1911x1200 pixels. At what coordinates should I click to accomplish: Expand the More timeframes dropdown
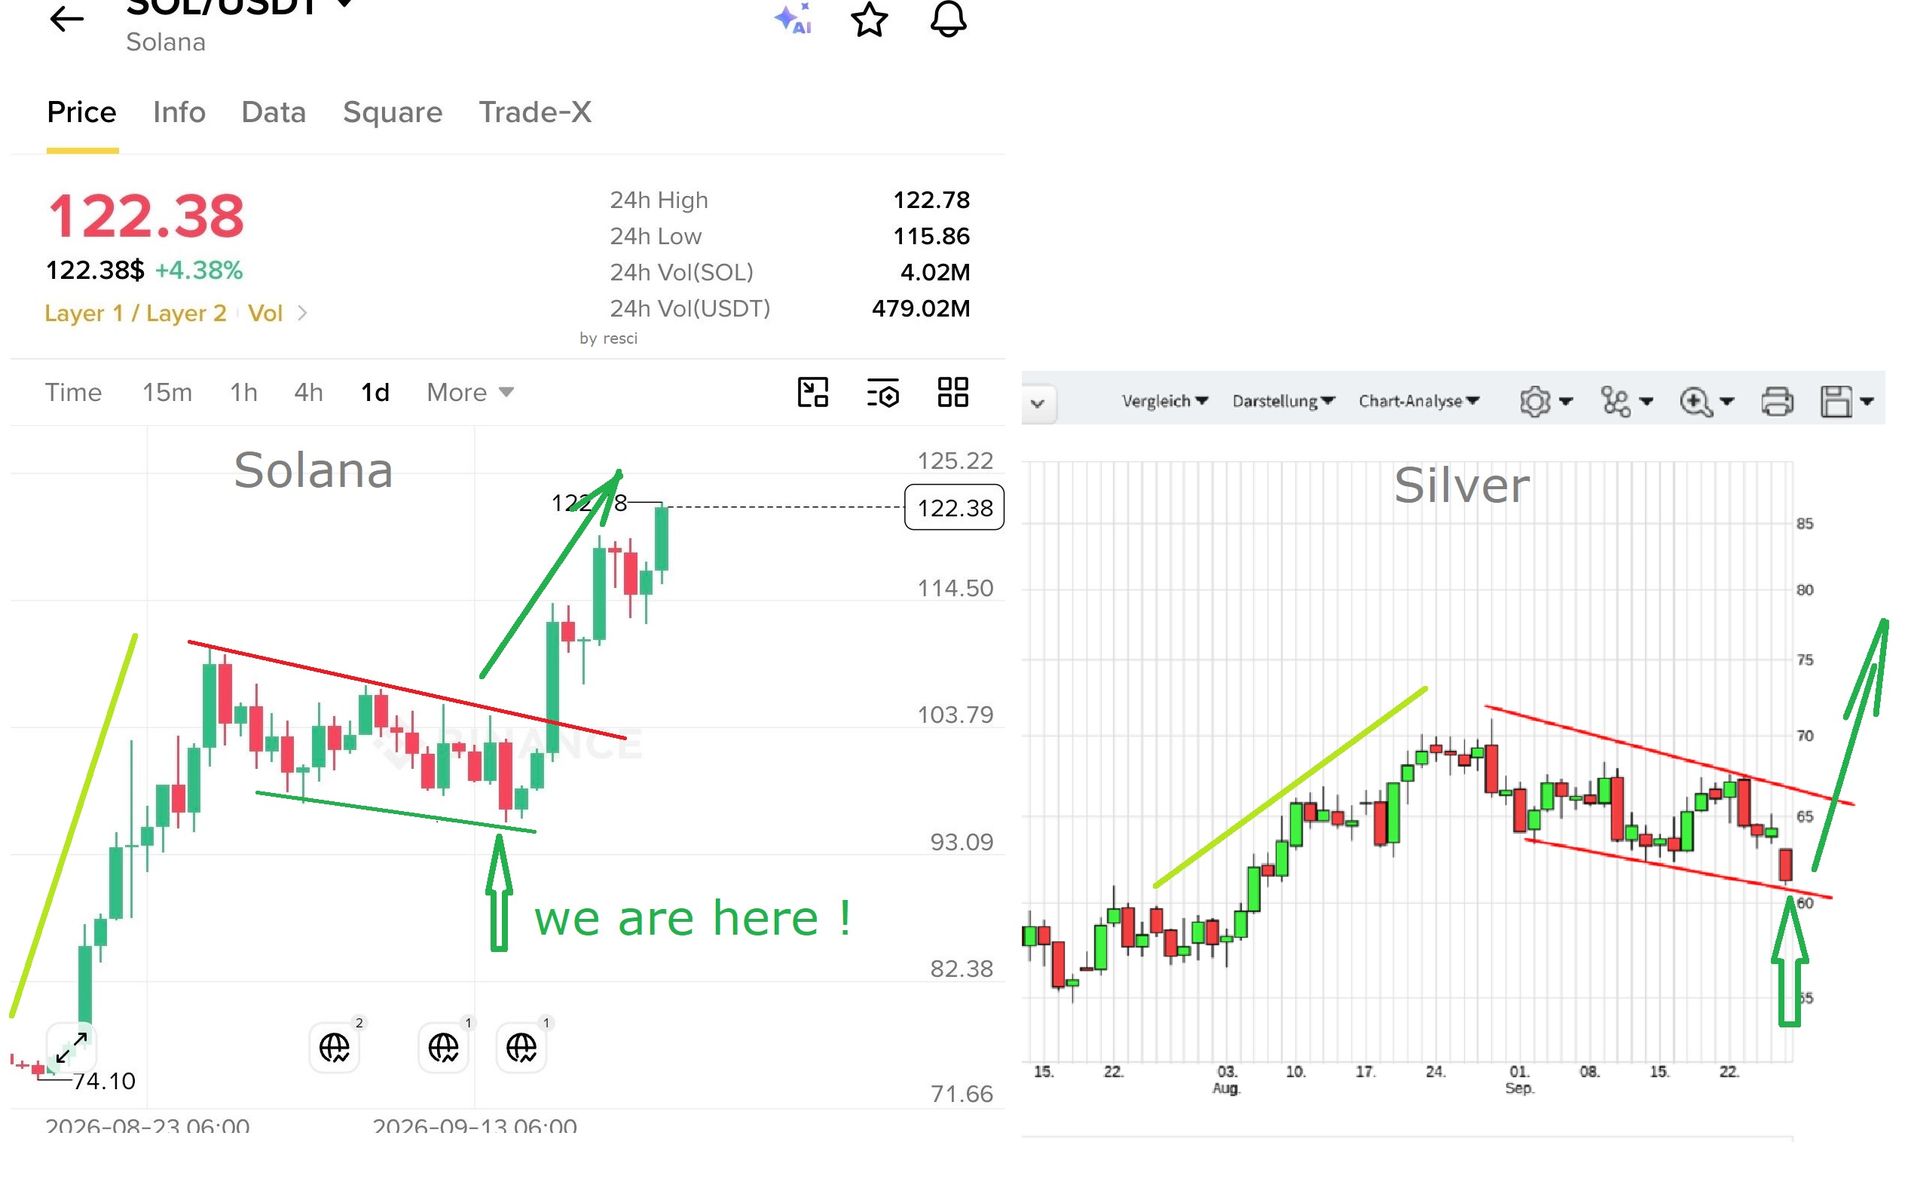coord(470,392)
